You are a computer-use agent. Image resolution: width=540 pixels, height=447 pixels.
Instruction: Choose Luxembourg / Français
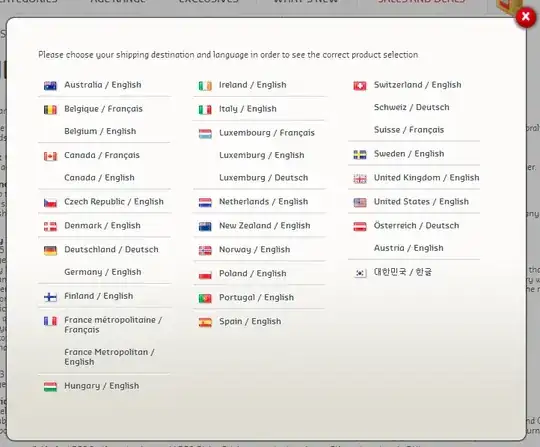(267, 133)
